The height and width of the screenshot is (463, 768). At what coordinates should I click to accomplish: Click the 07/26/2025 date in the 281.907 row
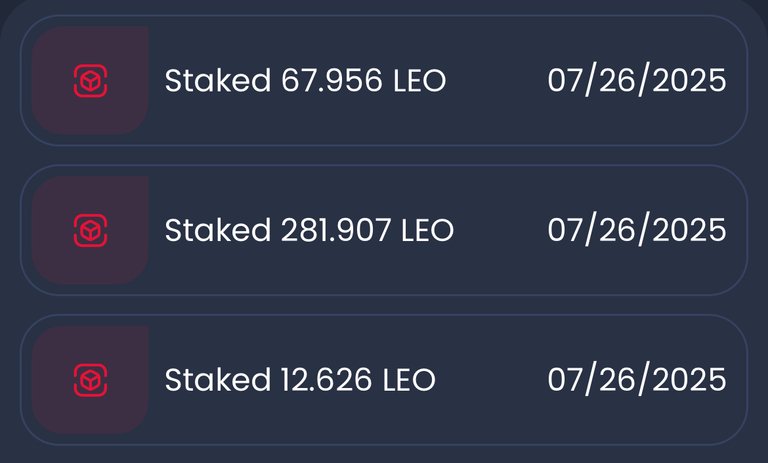point(637,230)
